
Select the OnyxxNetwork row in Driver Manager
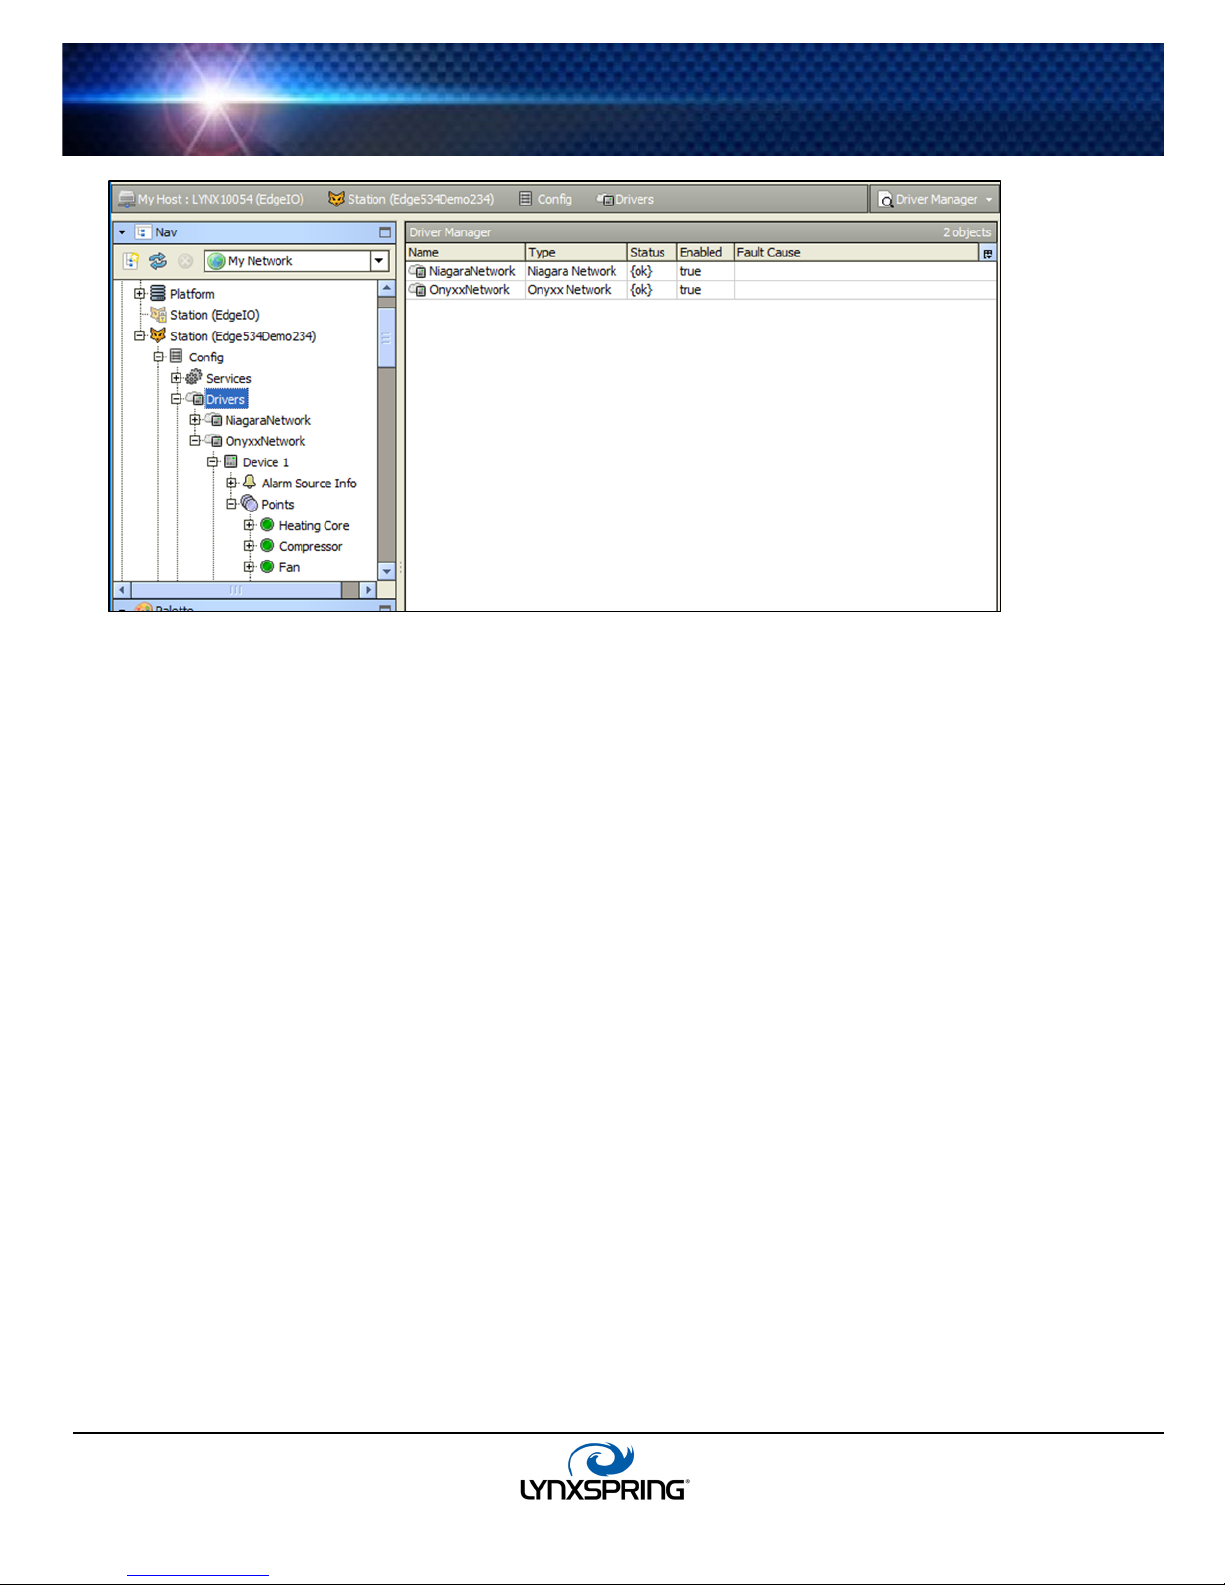click(469, 290)
